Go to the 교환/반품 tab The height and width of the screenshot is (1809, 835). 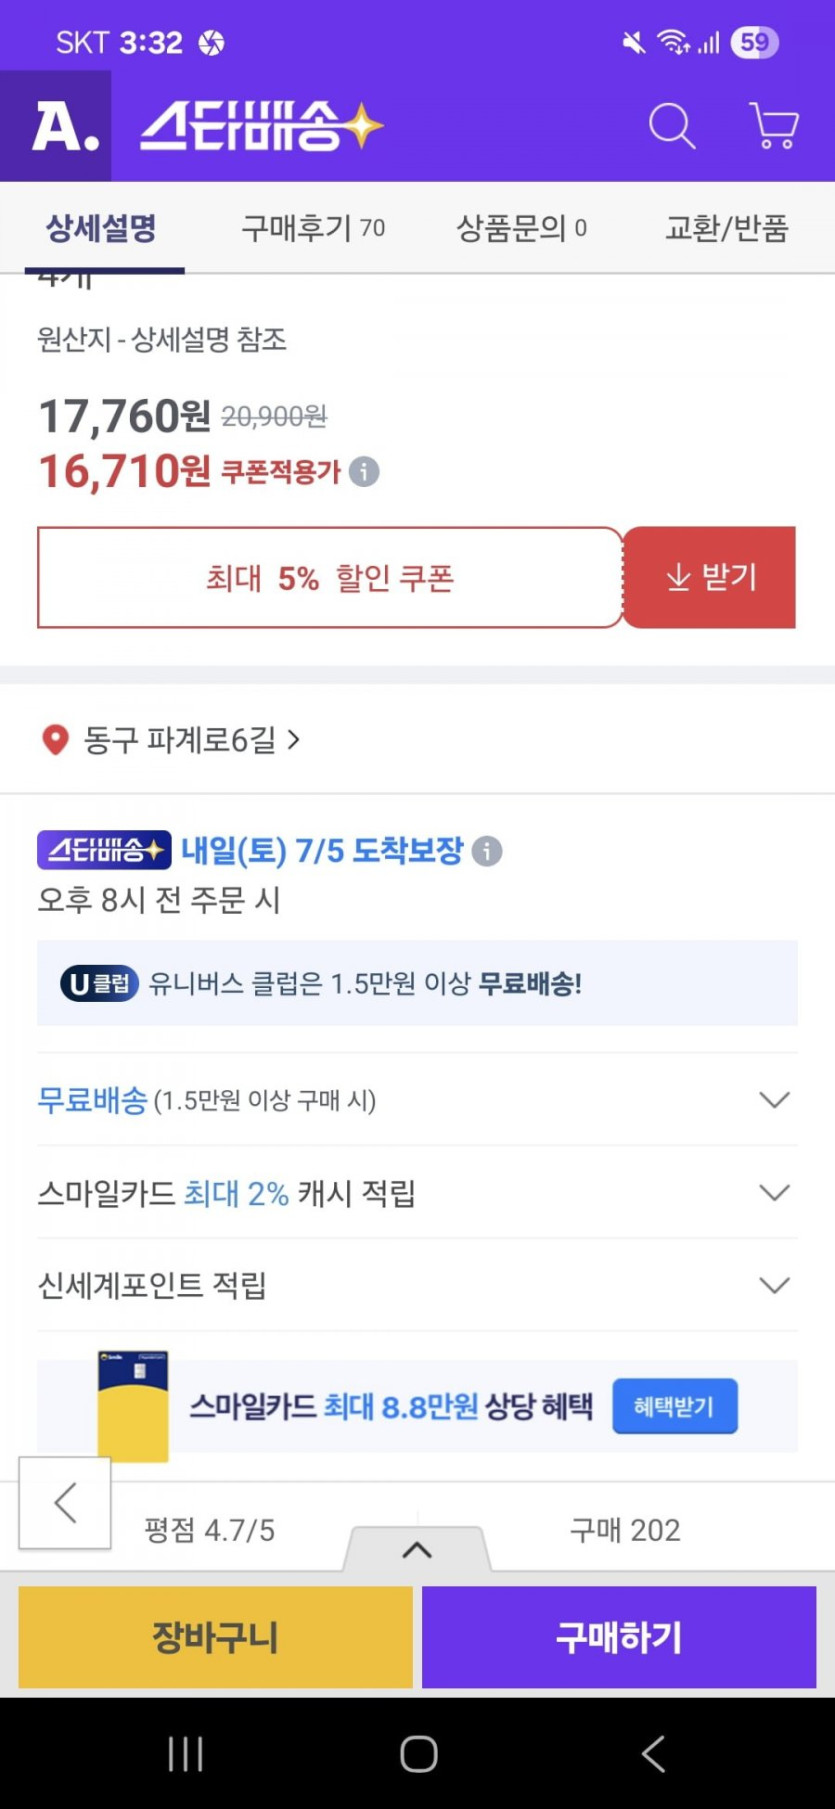click(x=727, y=228)
